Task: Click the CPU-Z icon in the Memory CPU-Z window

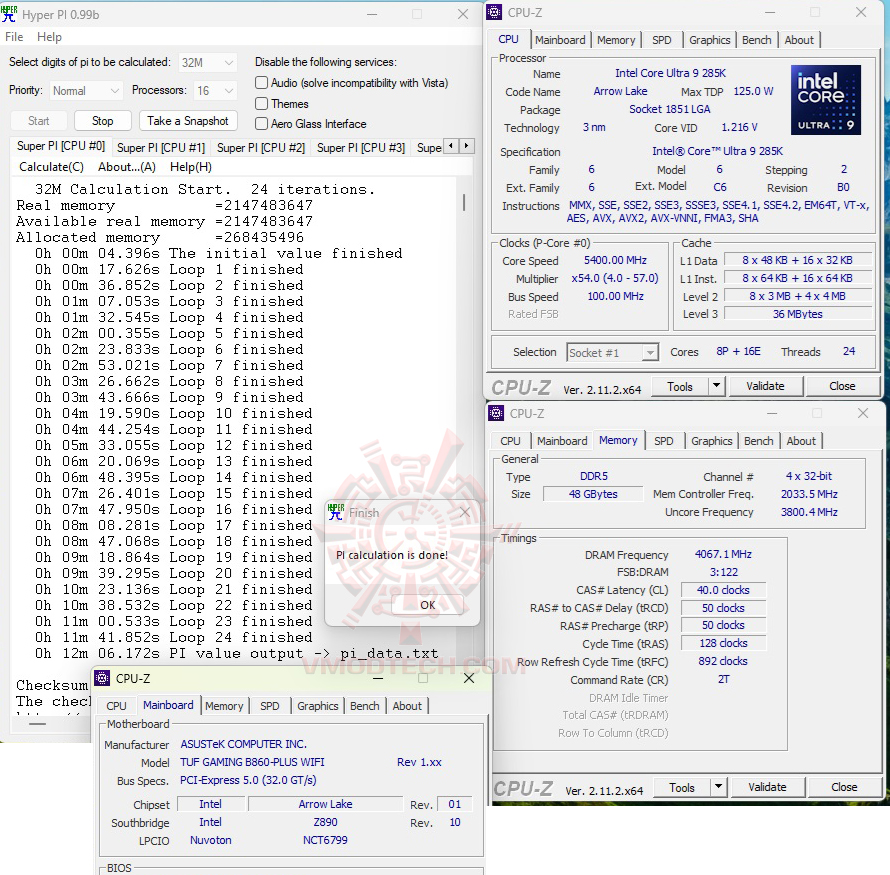Action: [496, 413]
